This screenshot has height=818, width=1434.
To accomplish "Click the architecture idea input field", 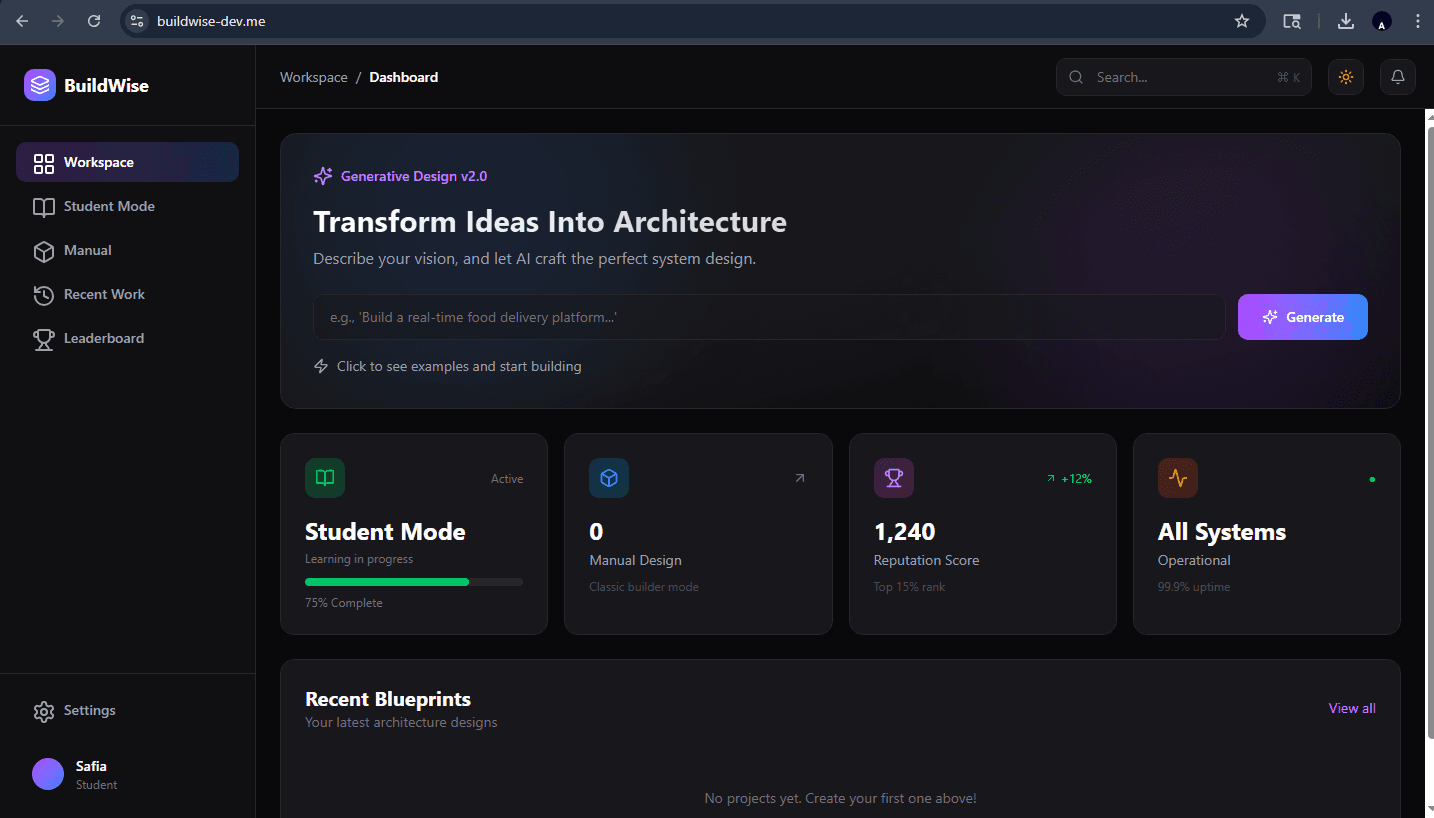I will (770, 316).
